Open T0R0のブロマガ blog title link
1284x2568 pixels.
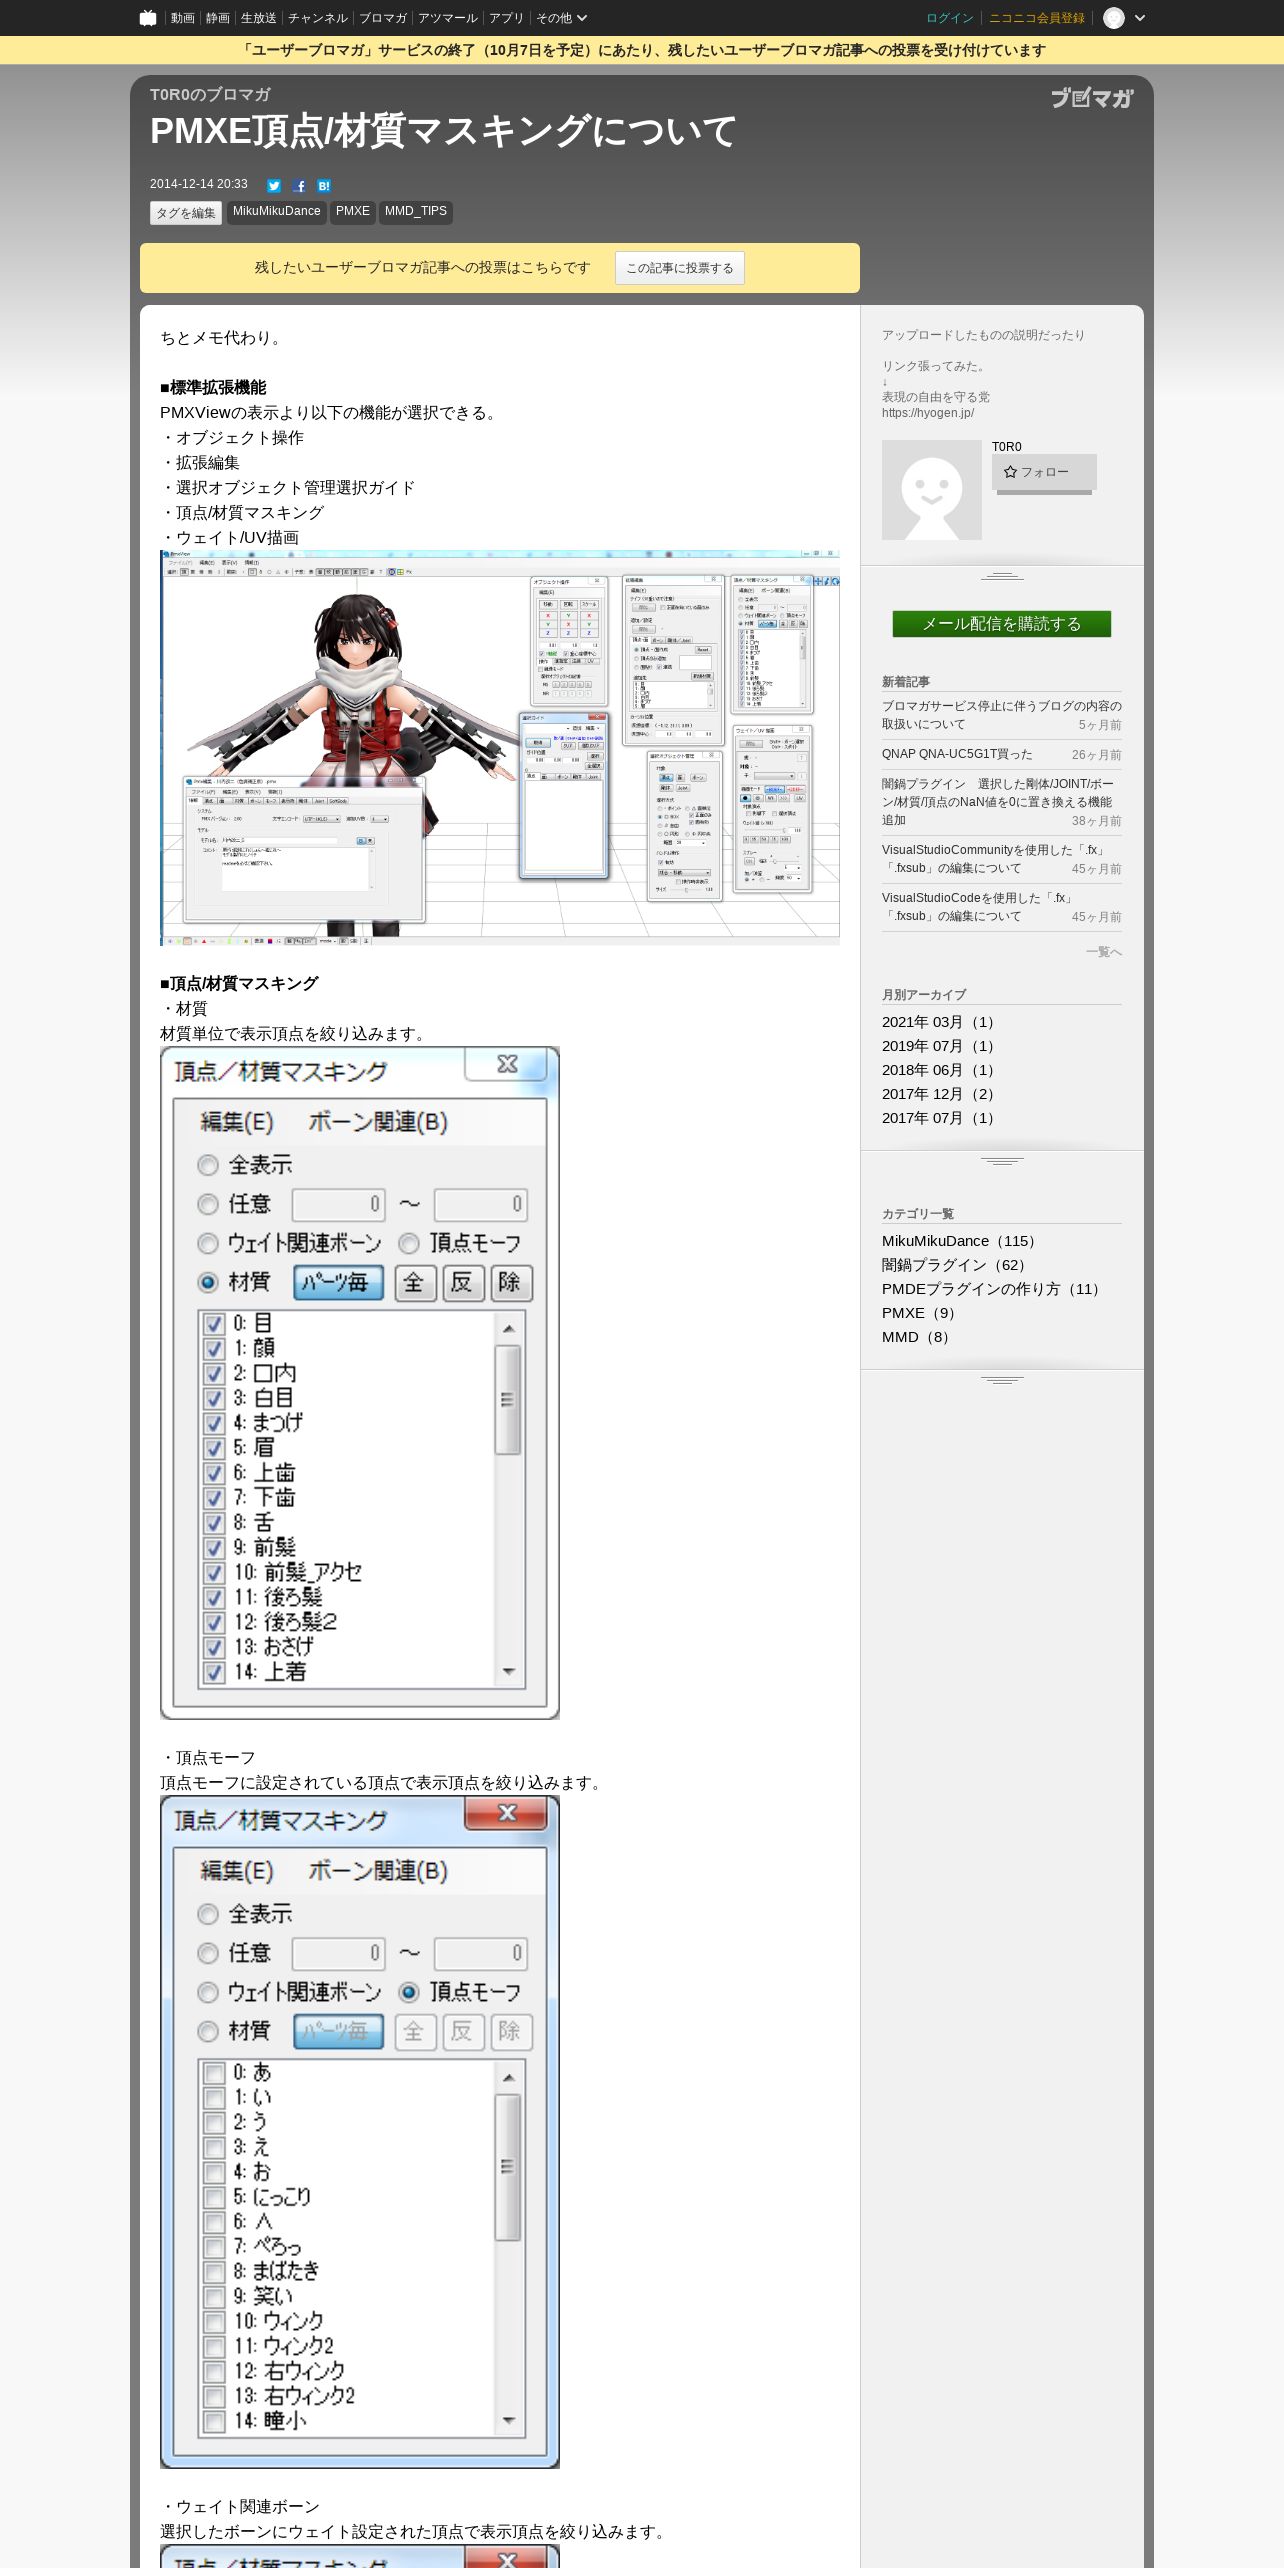point(210,95)
